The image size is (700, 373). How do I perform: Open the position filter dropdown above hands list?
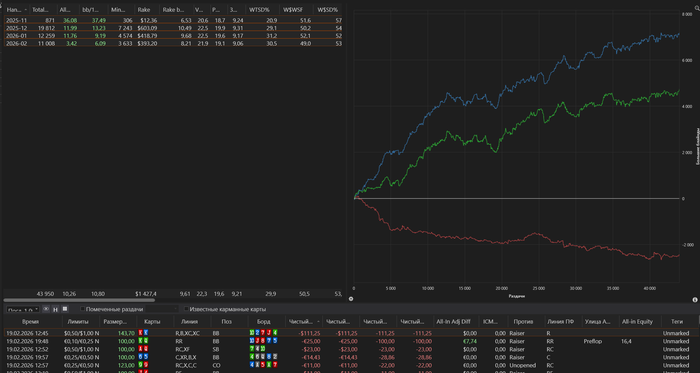pyautogui.click(x=22, y=309)
